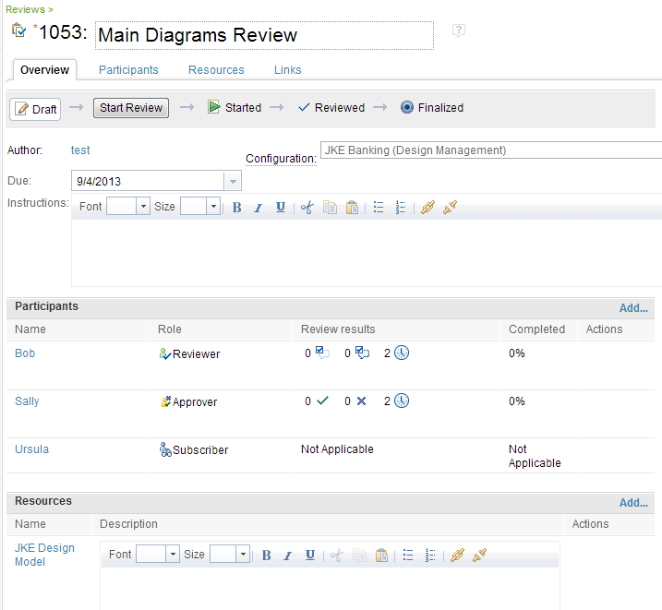Switch to the Participants tab
The width and height of the screenshot is (662, 610).
(128, 70)
